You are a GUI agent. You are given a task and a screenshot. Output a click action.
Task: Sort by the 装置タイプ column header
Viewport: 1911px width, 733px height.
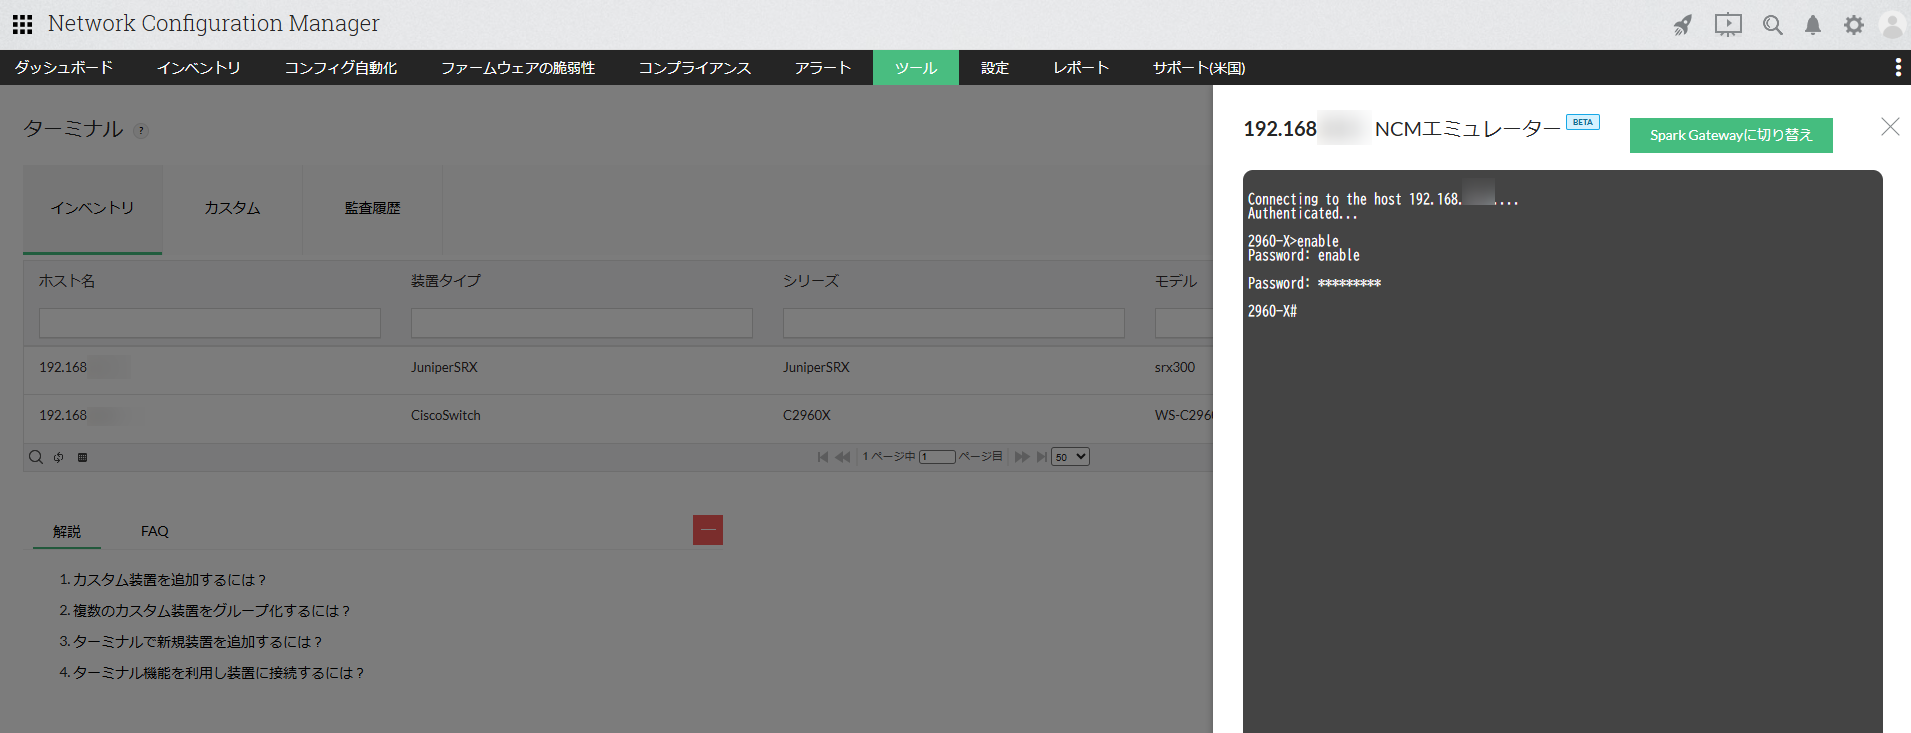446,281
